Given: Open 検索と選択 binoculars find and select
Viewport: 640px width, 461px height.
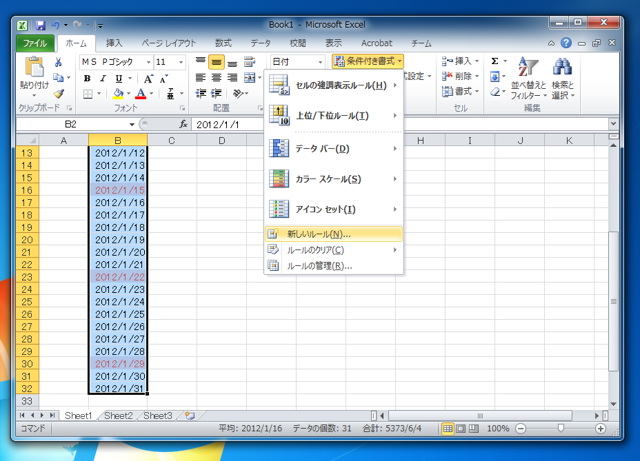Looking at the screenshot, I should (x=563, y=78).
